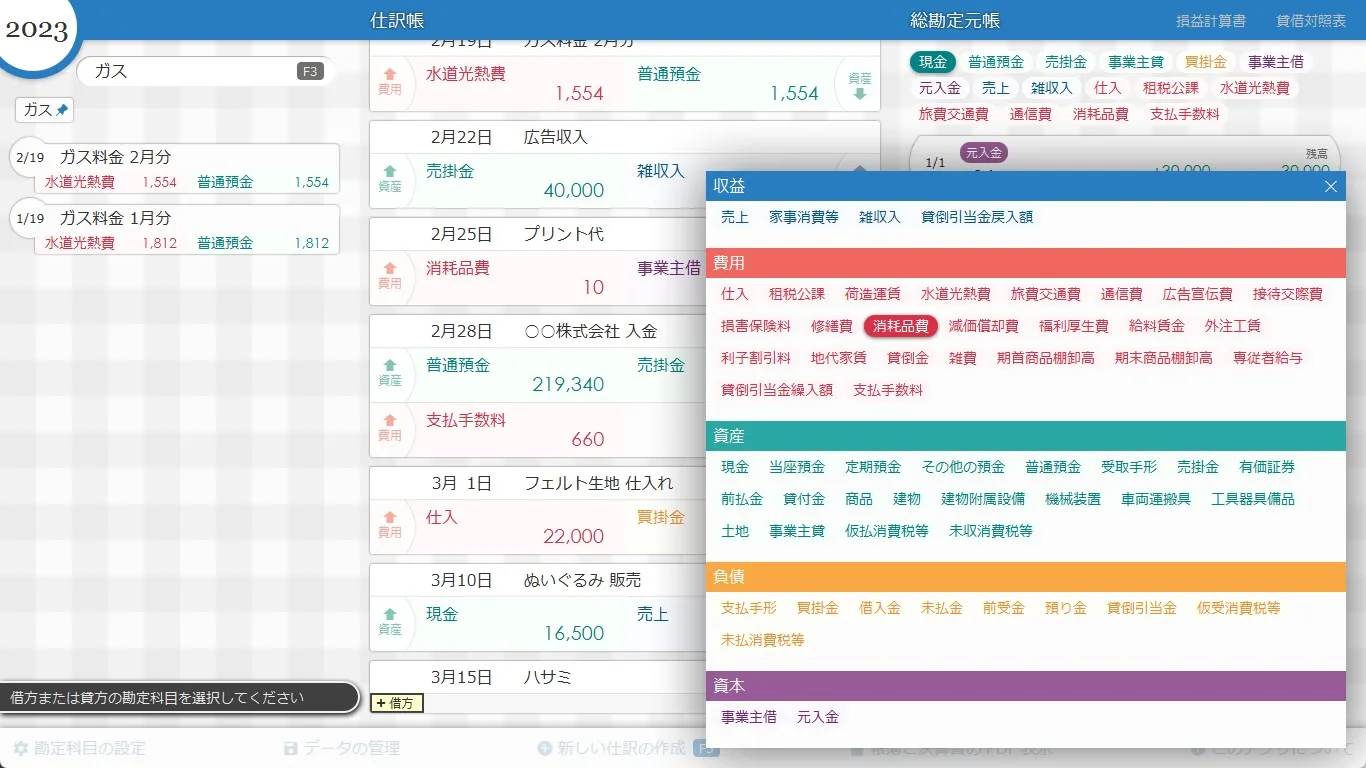Click the 費用 arrow icon beside 水道光熱費 1,554
The width and height of the screenshot is (1366, 768).
point(390,75)
